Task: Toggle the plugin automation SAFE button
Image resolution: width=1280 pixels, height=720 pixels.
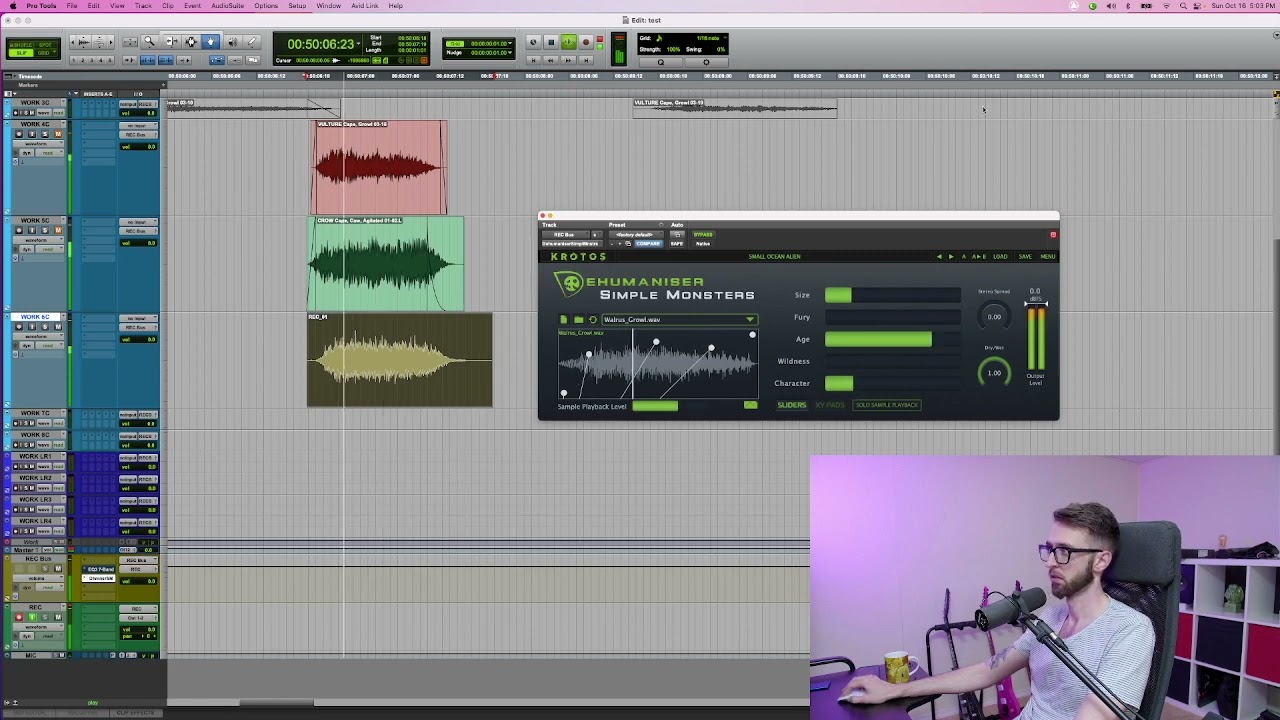Action: (677, 243)
